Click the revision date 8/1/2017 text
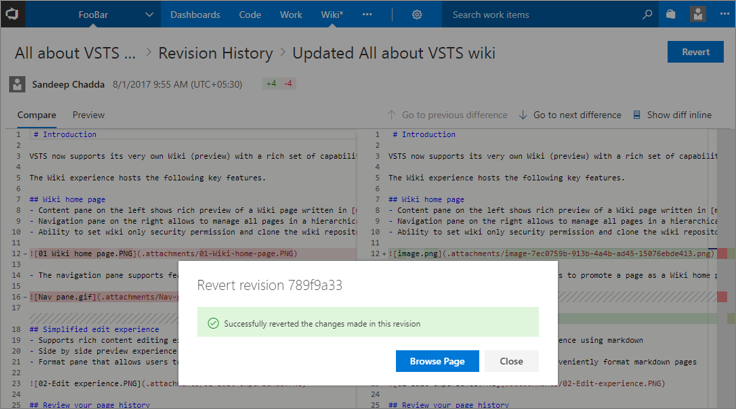The height and width of the screenshot is (409, 736). coord(177,85)
